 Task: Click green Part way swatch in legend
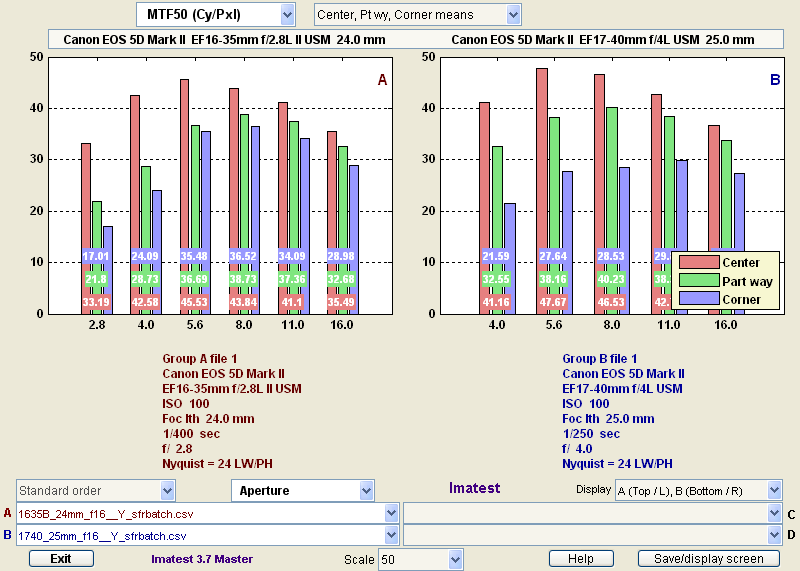point(699,281)
